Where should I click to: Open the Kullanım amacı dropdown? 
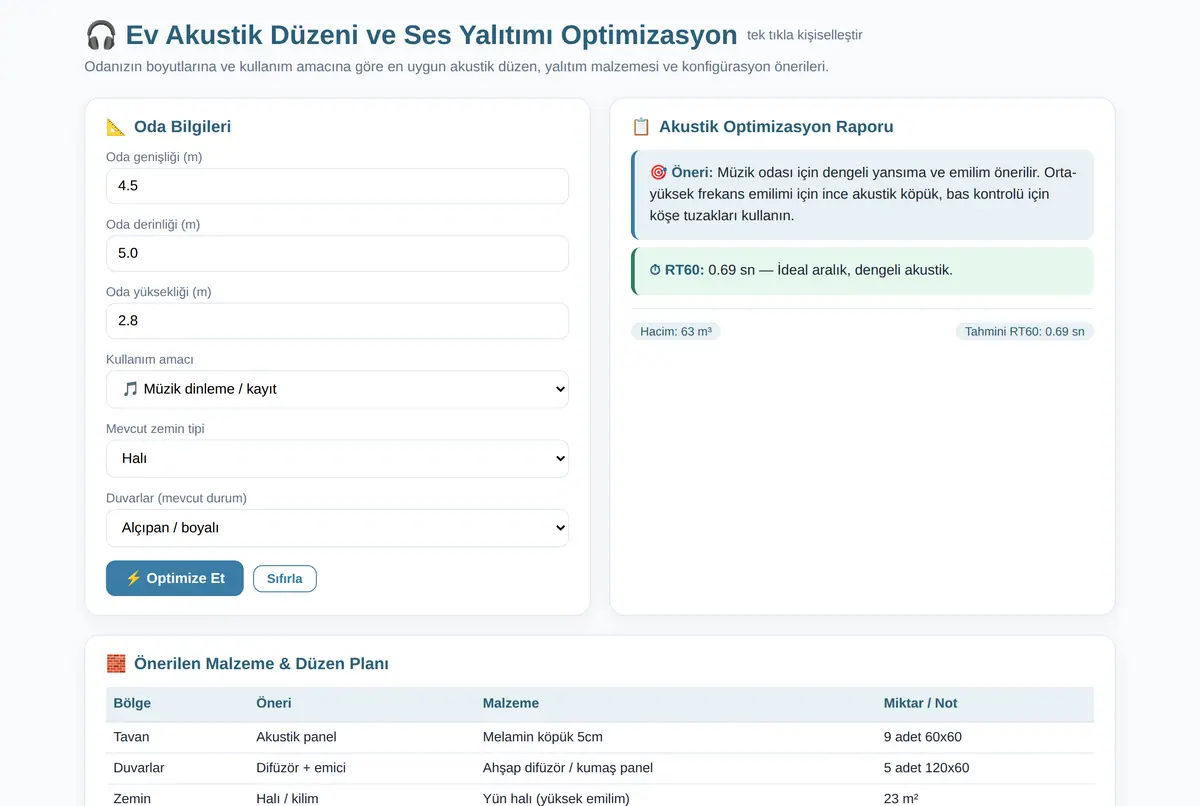pos(337,389)
